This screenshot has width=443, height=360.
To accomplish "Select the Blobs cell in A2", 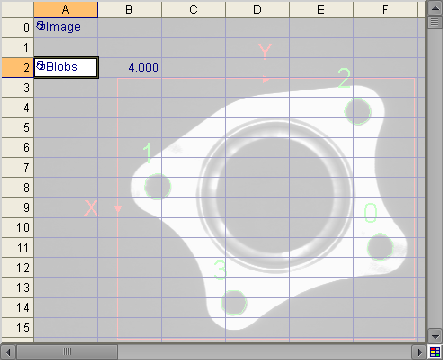I will click(66, 68).
